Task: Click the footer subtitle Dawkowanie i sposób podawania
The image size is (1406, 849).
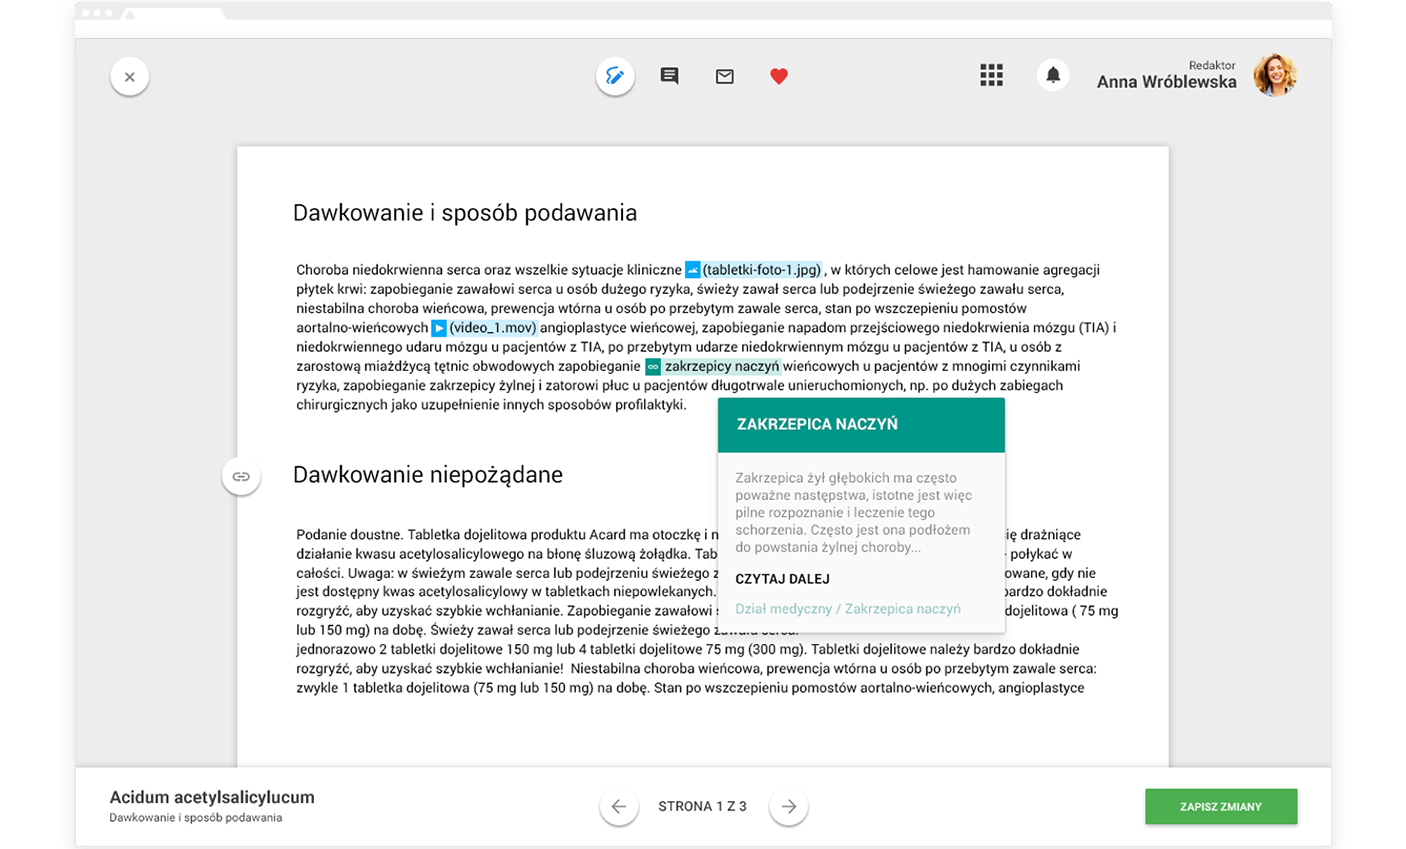Action: point(196,818)
